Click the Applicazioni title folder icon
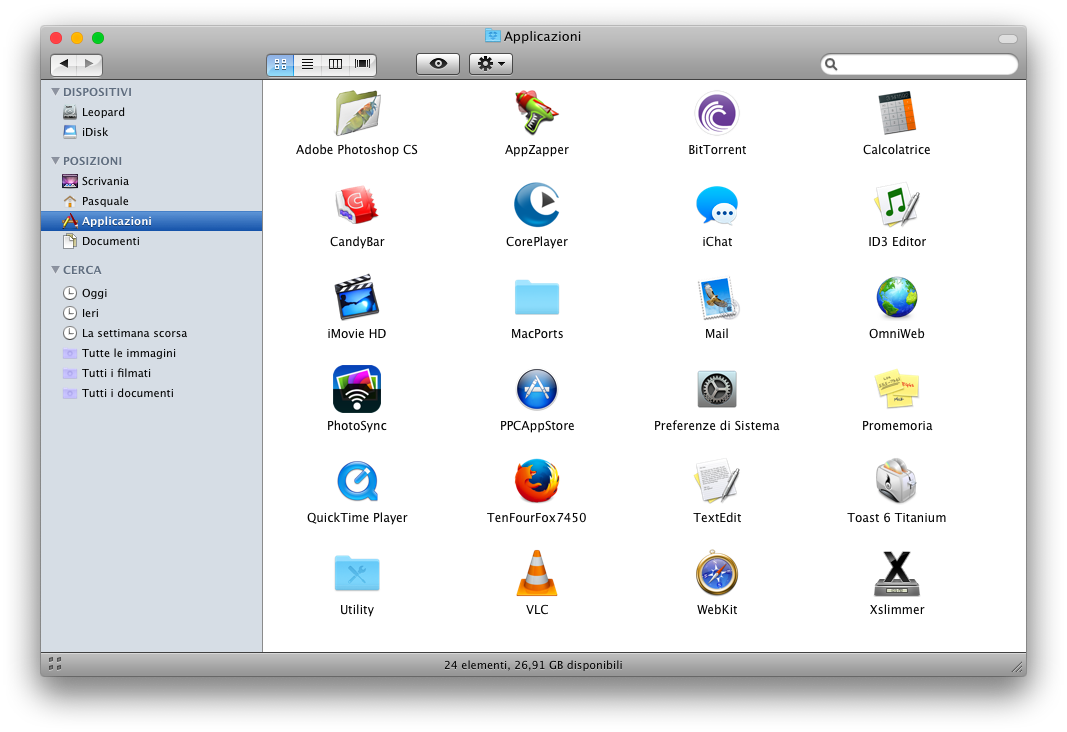This screenshot has height=732, width=1067. click(x=492, y=35)
